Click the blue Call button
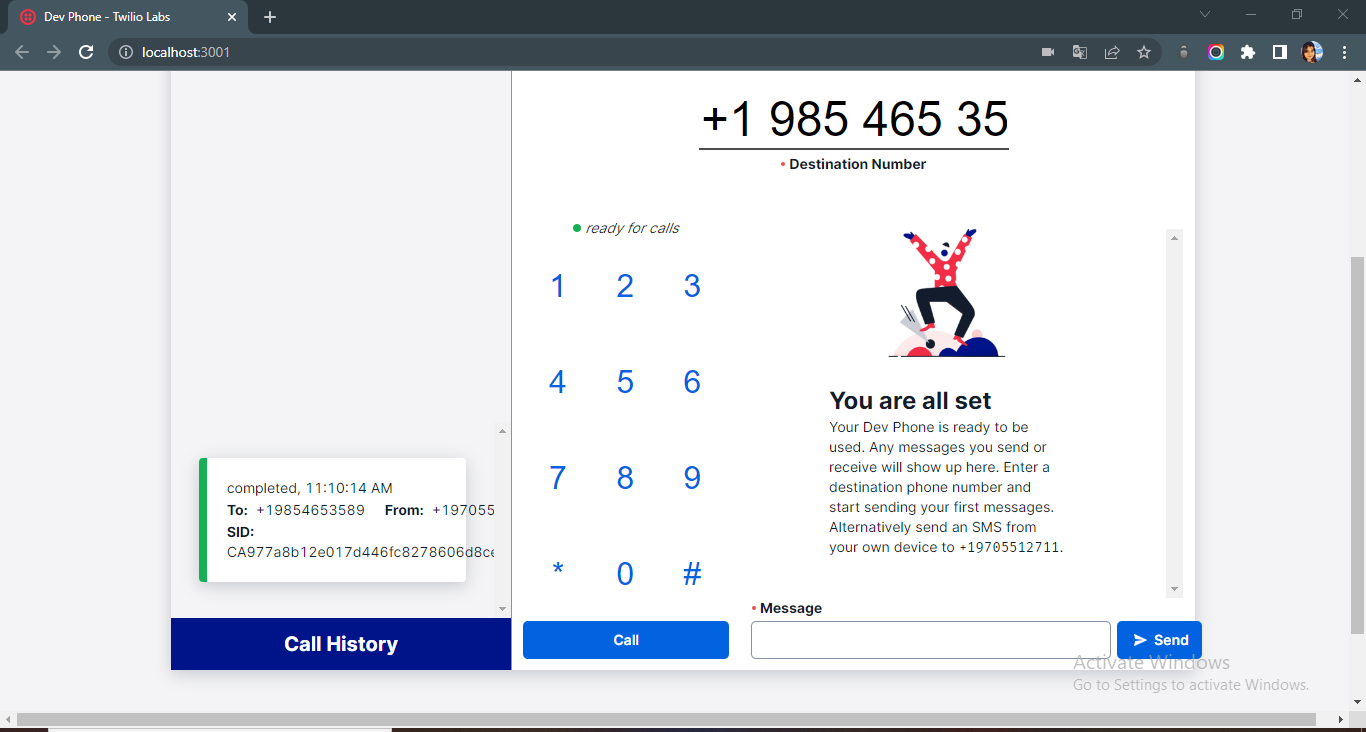This screenshot has height=732, width=1366. [x=626, y=640]
